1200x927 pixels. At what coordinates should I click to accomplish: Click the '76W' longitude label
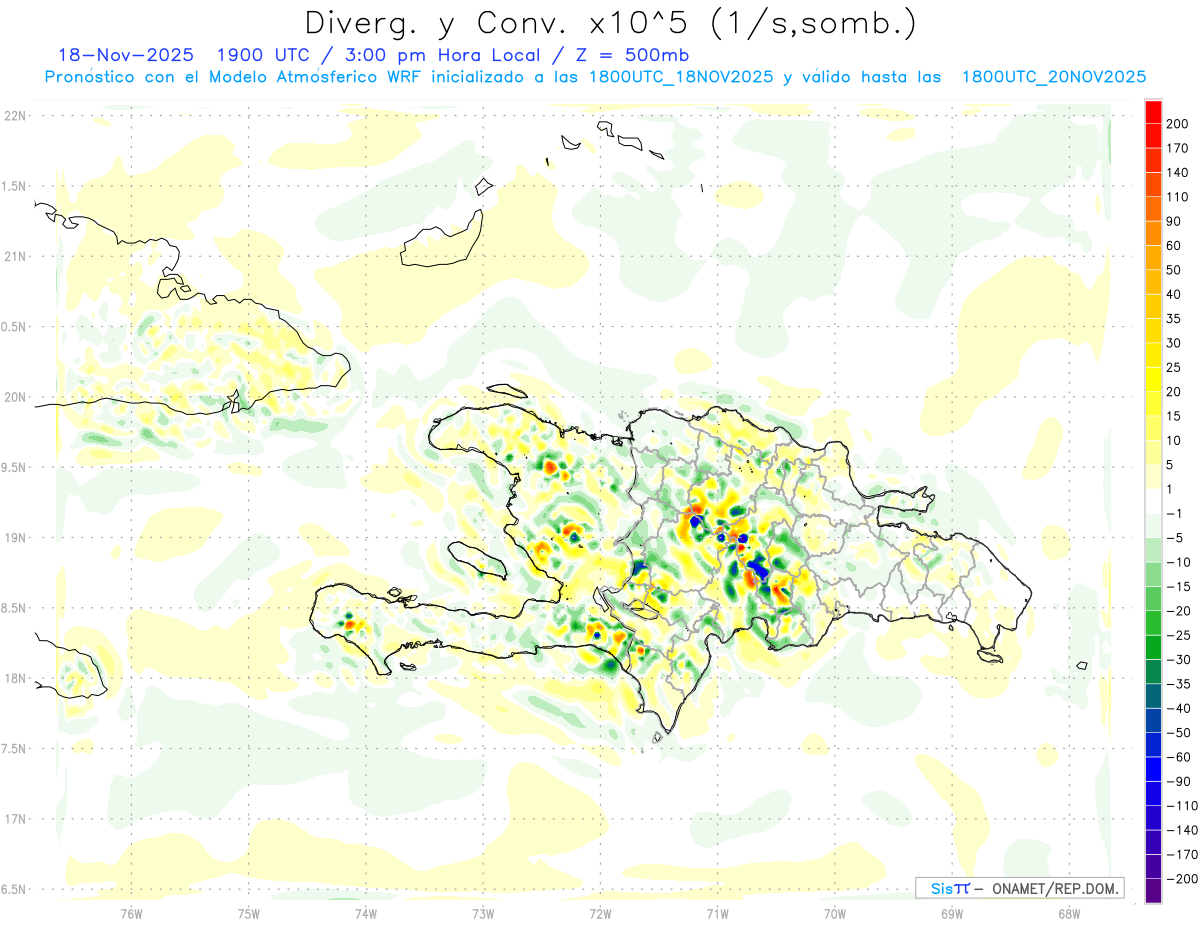pyautogui.click(x=131, y=913)
